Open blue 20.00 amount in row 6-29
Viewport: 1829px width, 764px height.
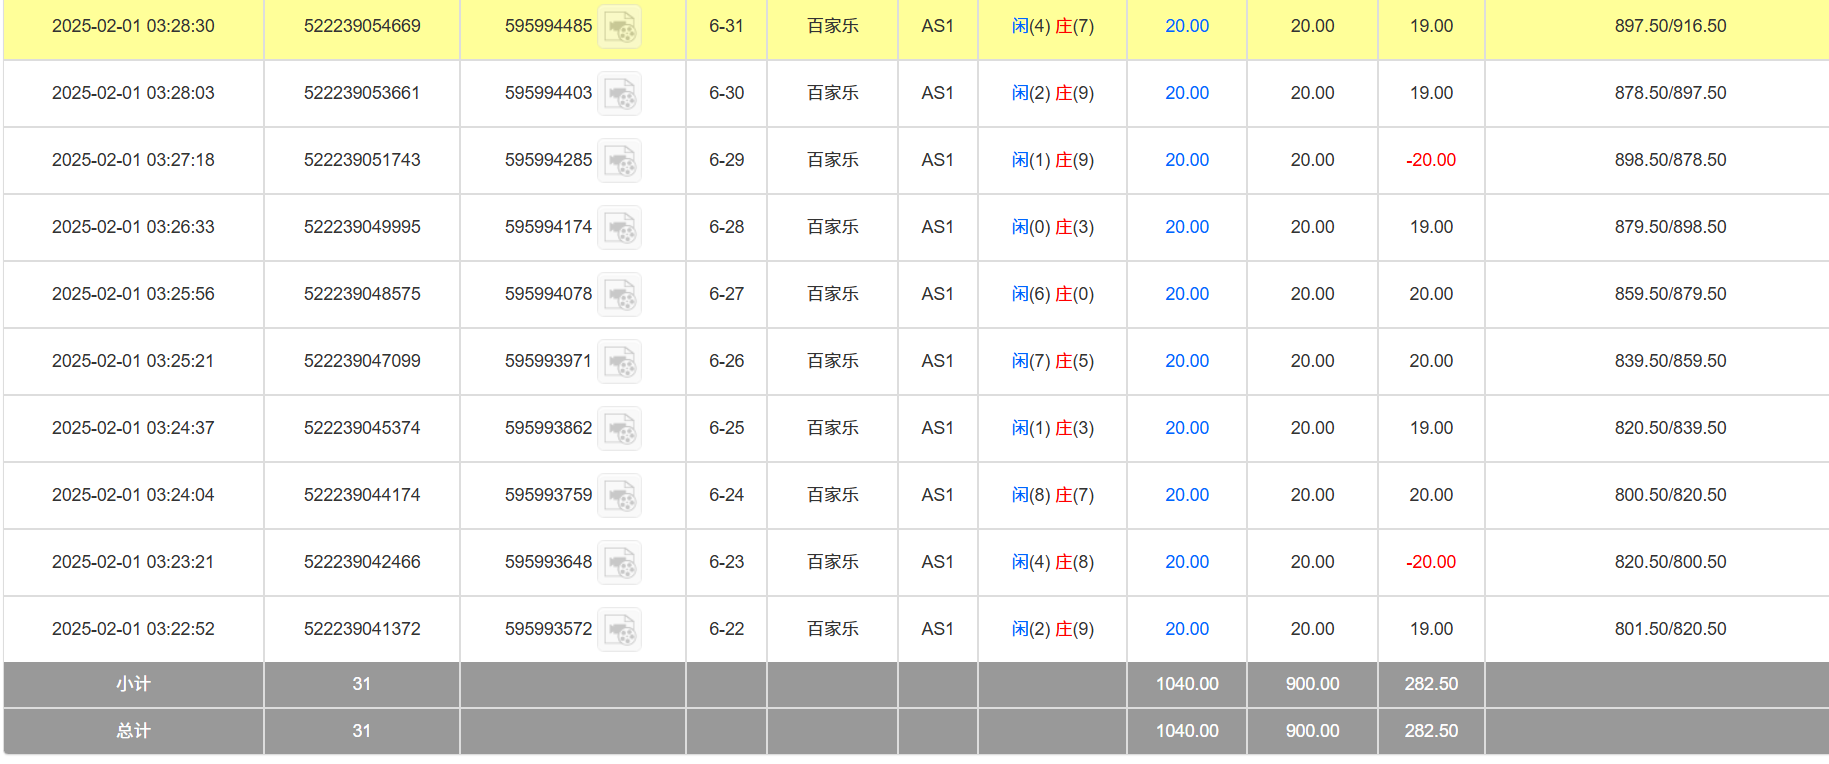tap(1187, 160)
